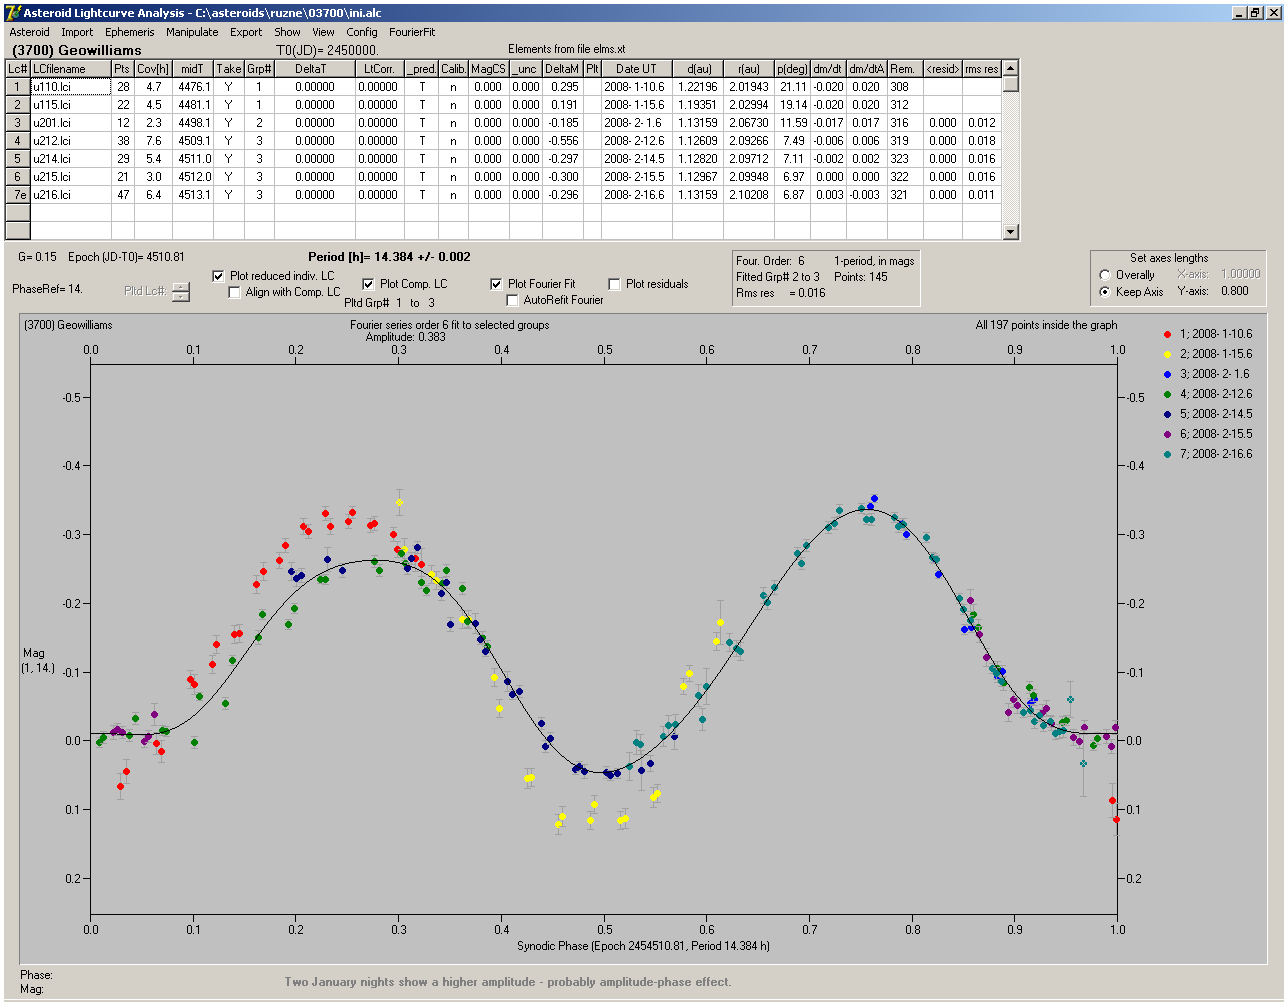Click the green legend marker 2008- 2-12.6
This screenshot has height=1002, width=1288.
(1168, 394)
